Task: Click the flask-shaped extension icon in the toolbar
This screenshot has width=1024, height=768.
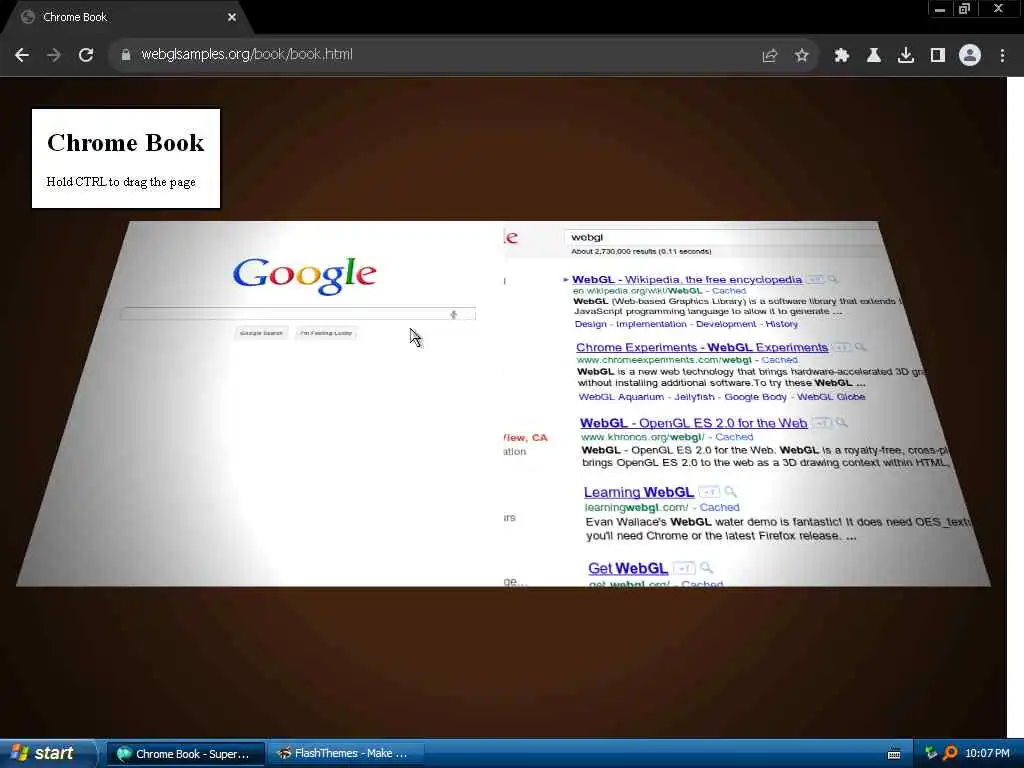Action: point(873,56)
